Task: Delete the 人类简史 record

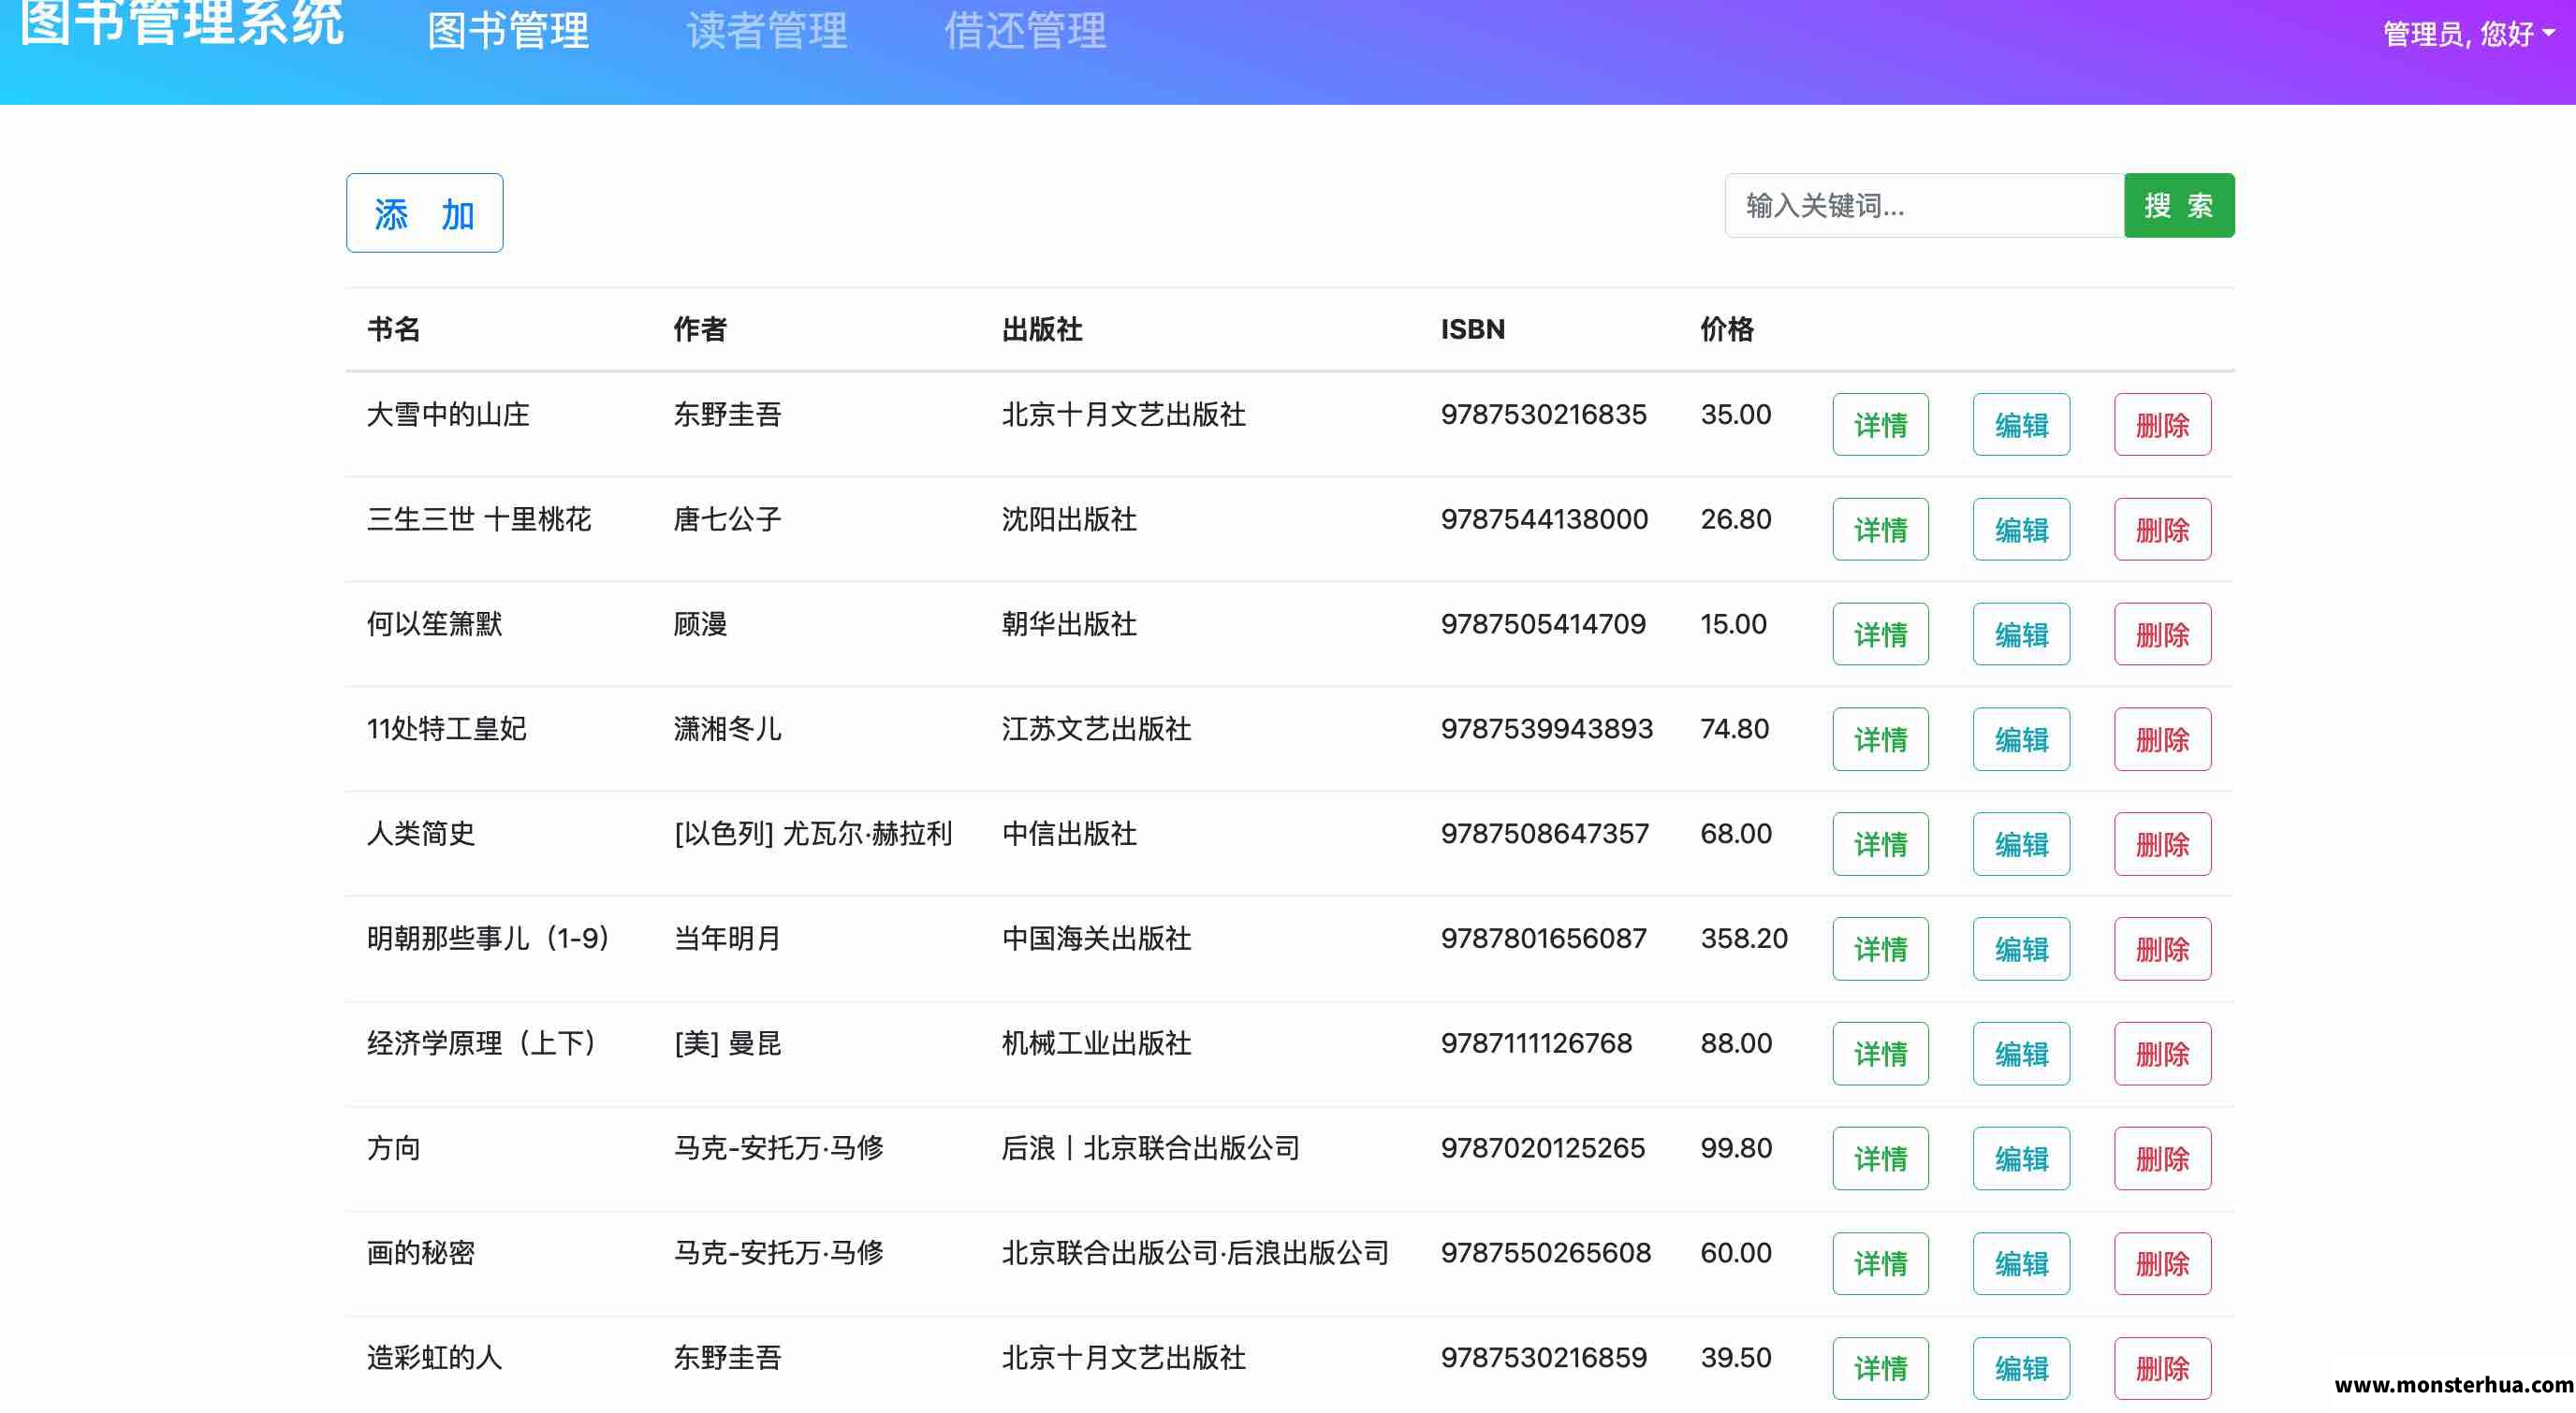Action: (x=2163, y=845)
